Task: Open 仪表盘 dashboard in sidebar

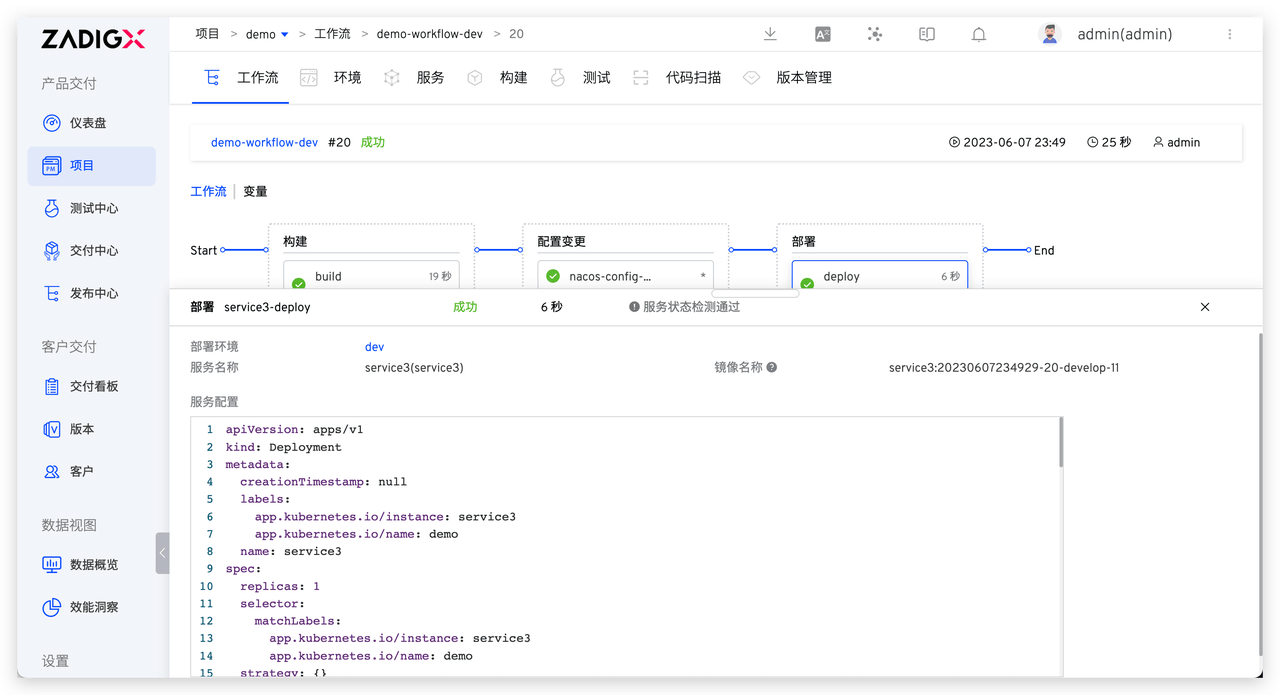Action: coord(88,123)
